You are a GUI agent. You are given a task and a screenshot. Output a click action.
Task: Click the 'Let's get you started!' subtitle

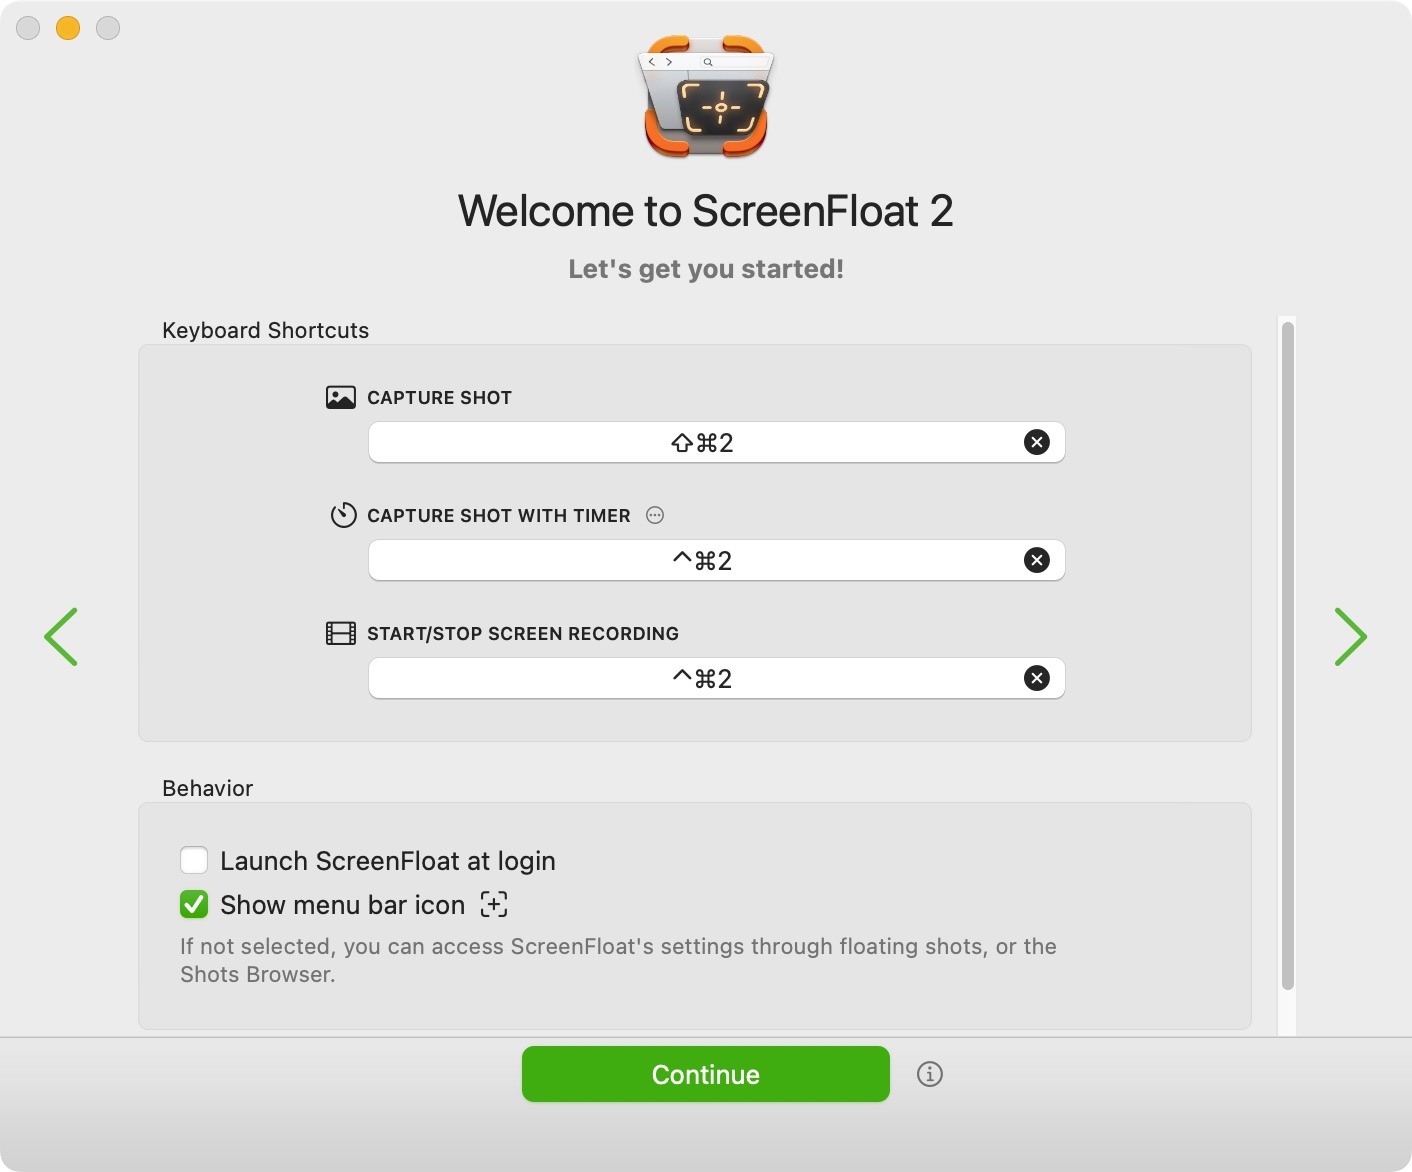[706, 269]
